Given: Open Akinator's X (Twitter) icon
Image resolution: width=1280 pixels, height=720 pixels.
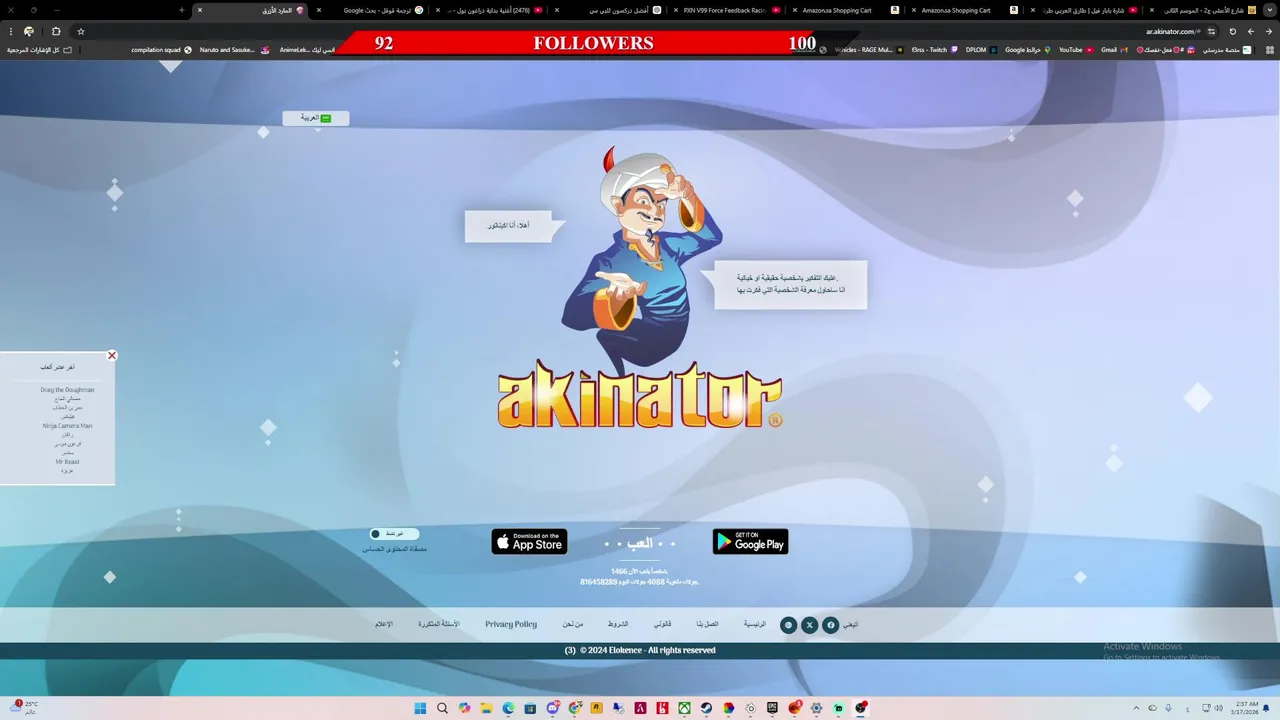Looking at the screenshot, I should (809, 625).
